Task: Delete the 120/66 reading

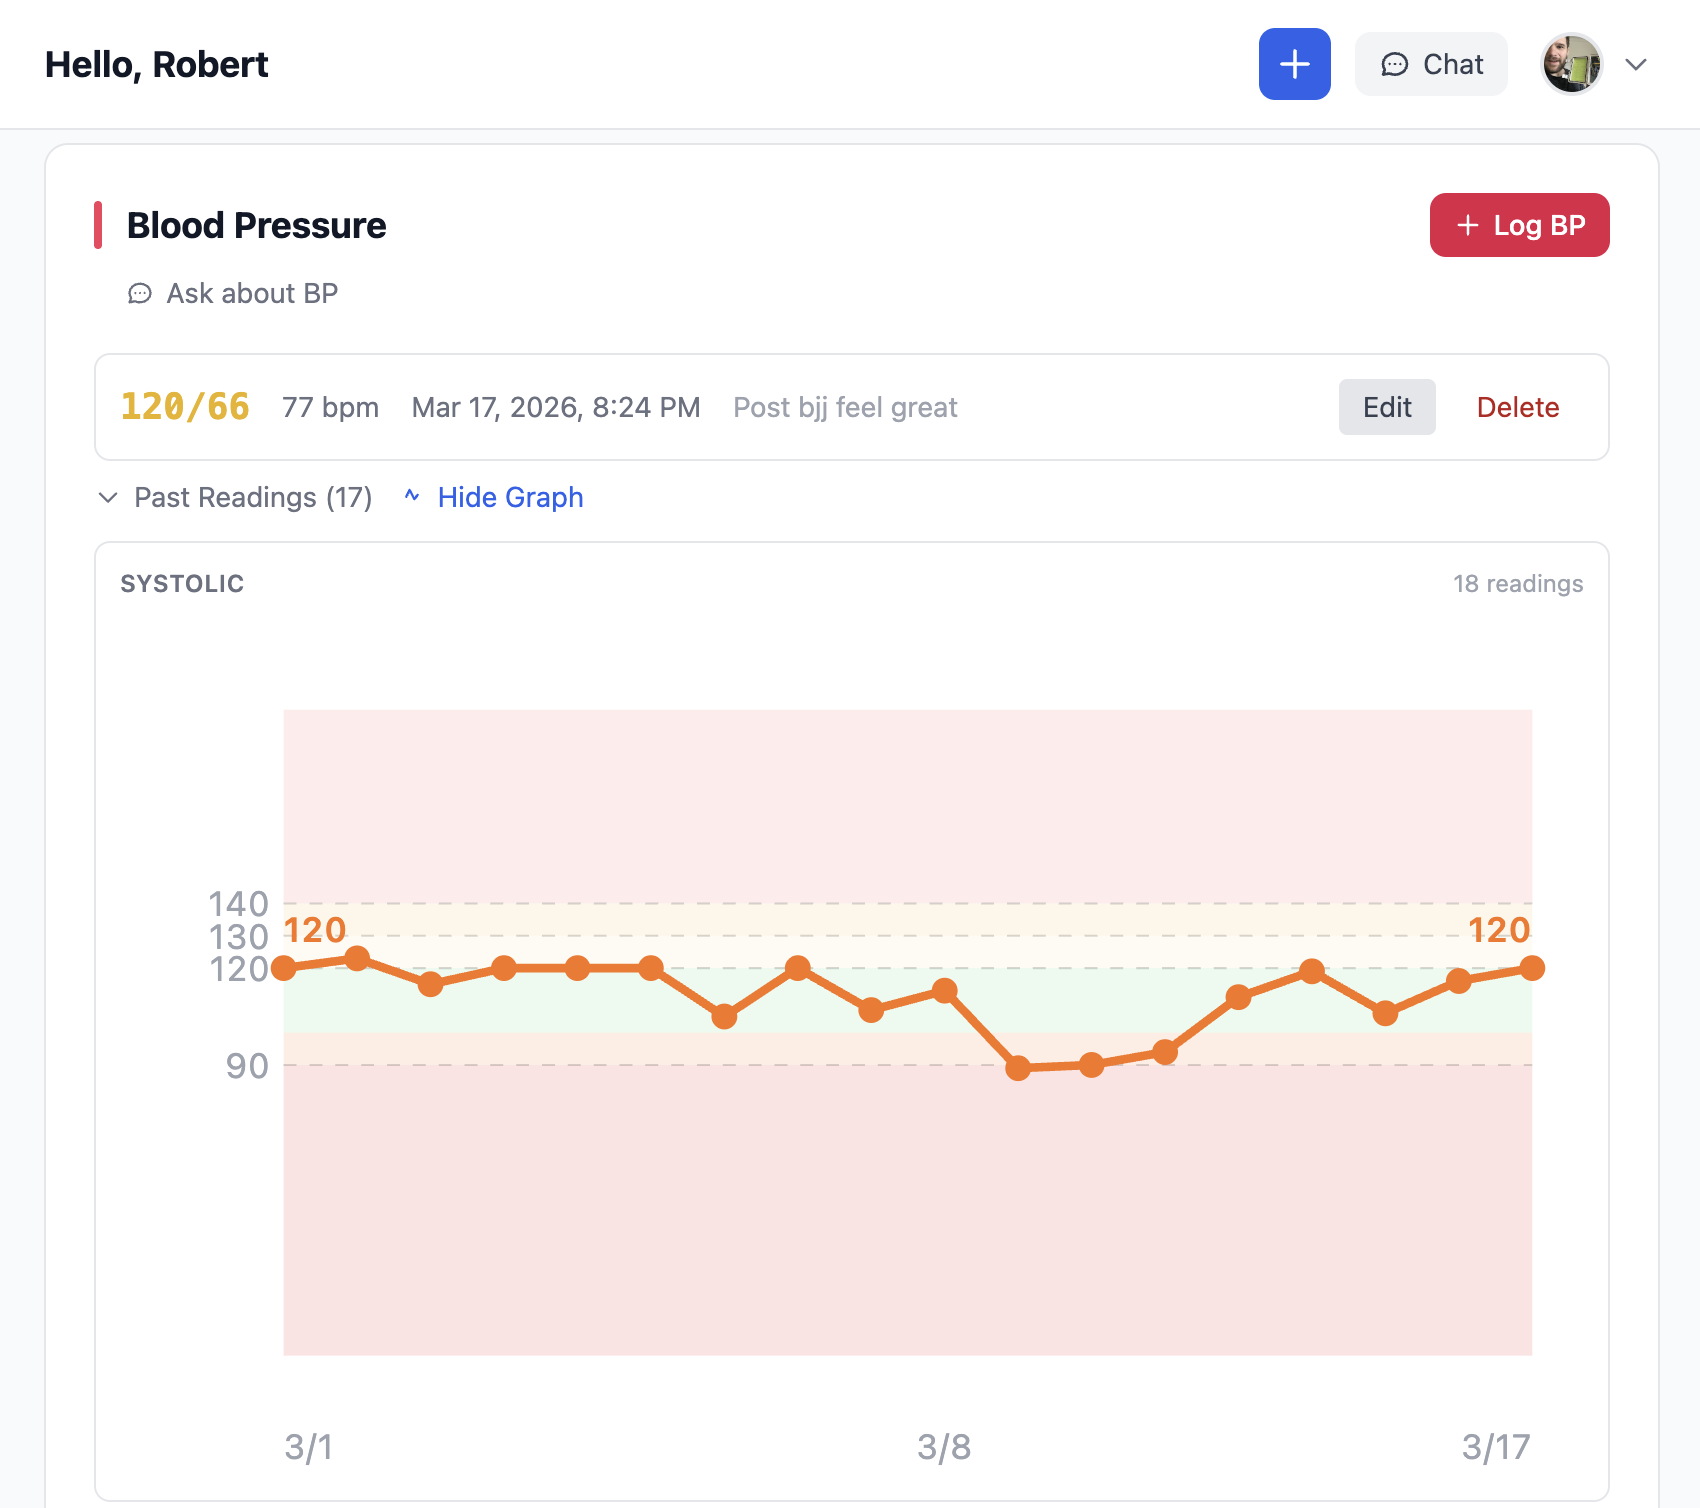Action: (x=1517, y=407)
